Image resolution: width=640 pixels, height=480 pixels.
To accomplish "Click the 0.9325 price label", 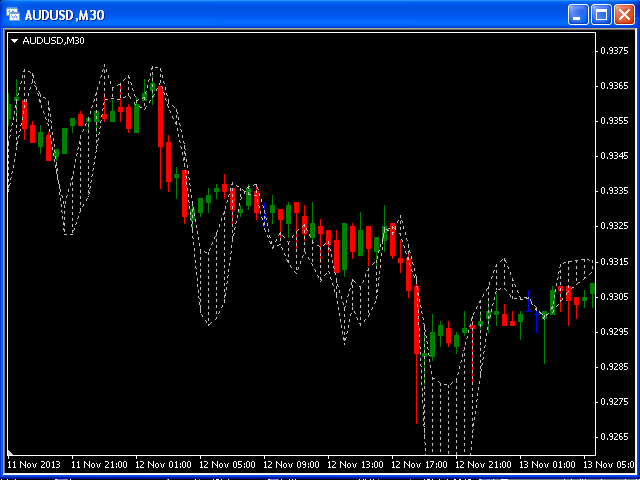I will pos(615,226).
